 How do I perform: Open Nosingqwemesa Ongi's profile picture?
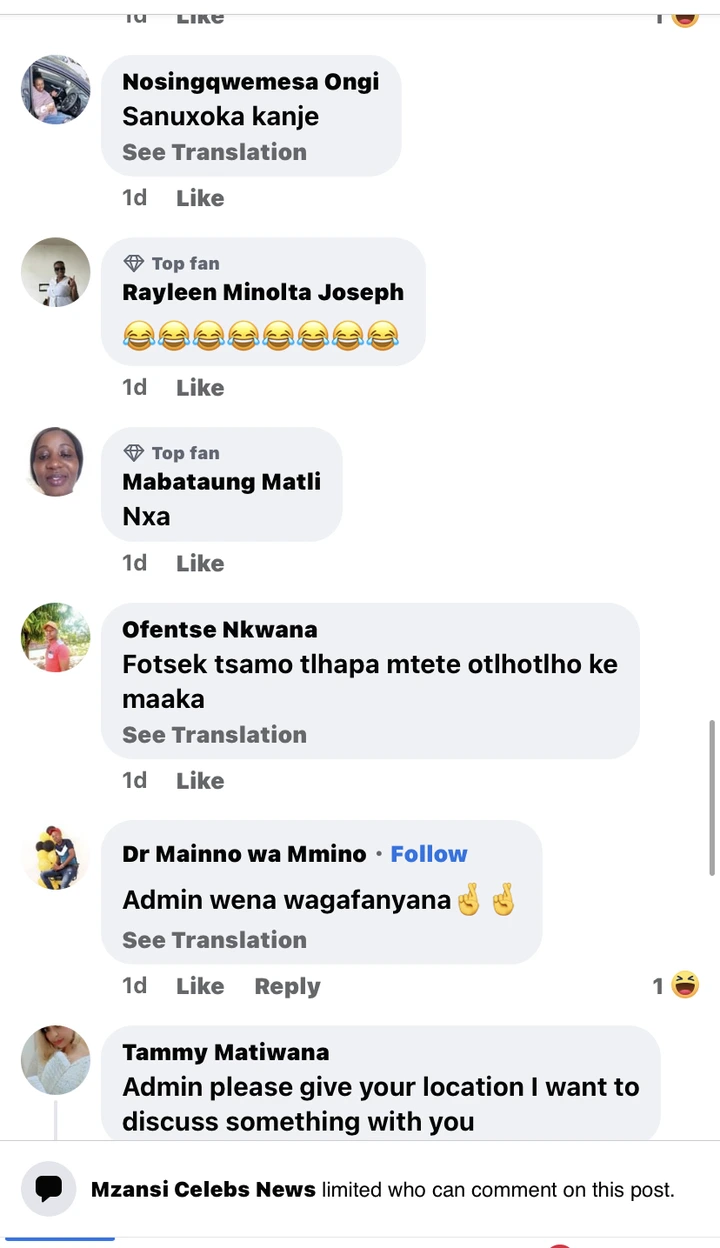(x=56, y=90)
